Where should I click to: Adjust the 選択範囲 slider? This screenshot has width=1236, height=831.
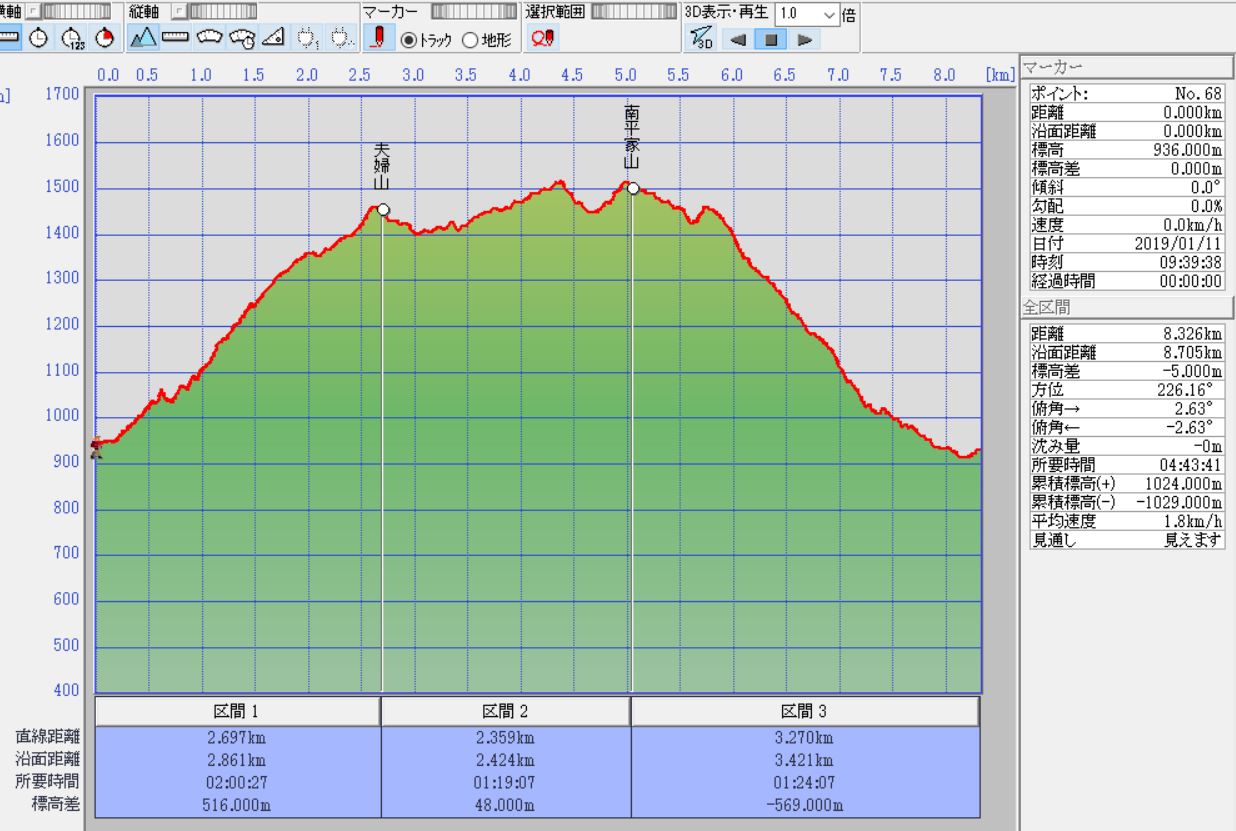(634, 11)
